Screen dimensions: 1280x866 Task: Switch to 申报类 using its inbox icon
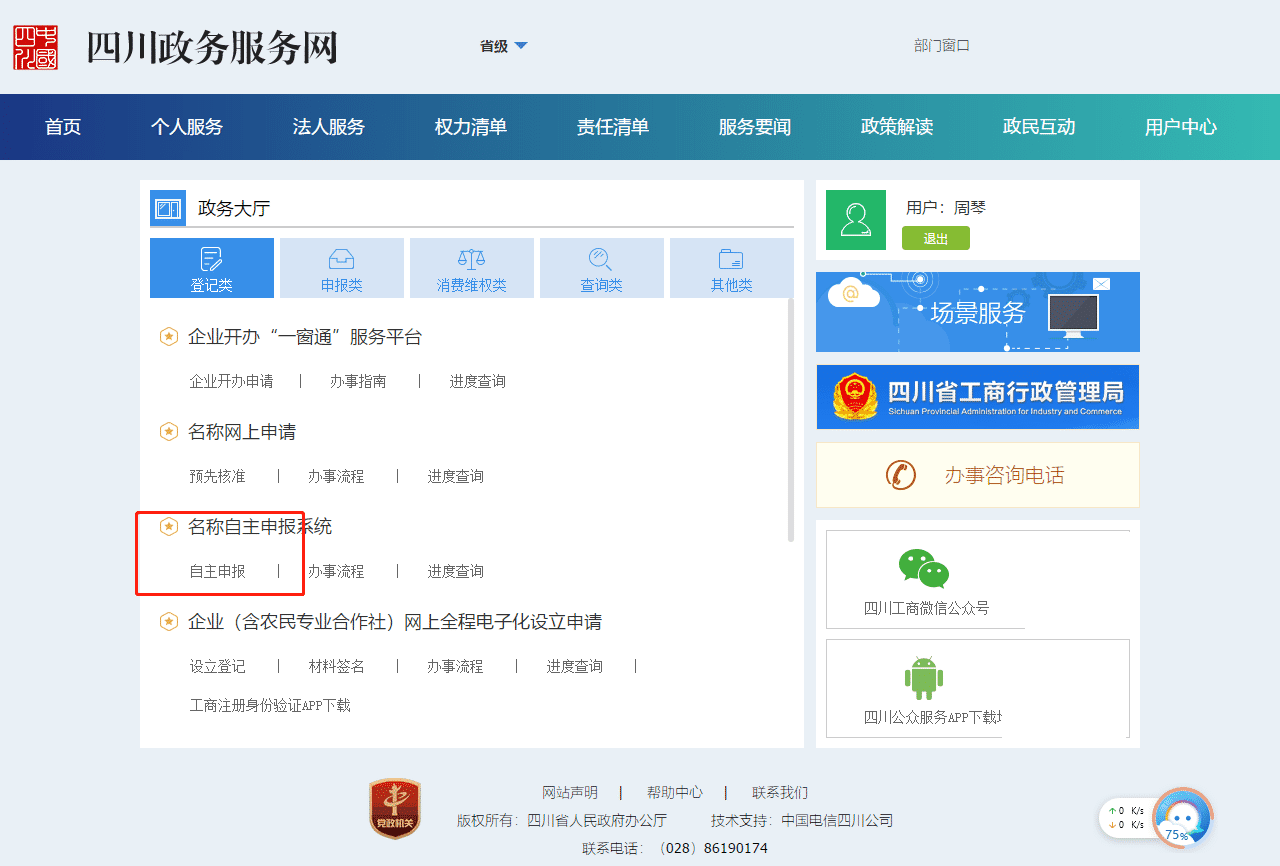341,260
